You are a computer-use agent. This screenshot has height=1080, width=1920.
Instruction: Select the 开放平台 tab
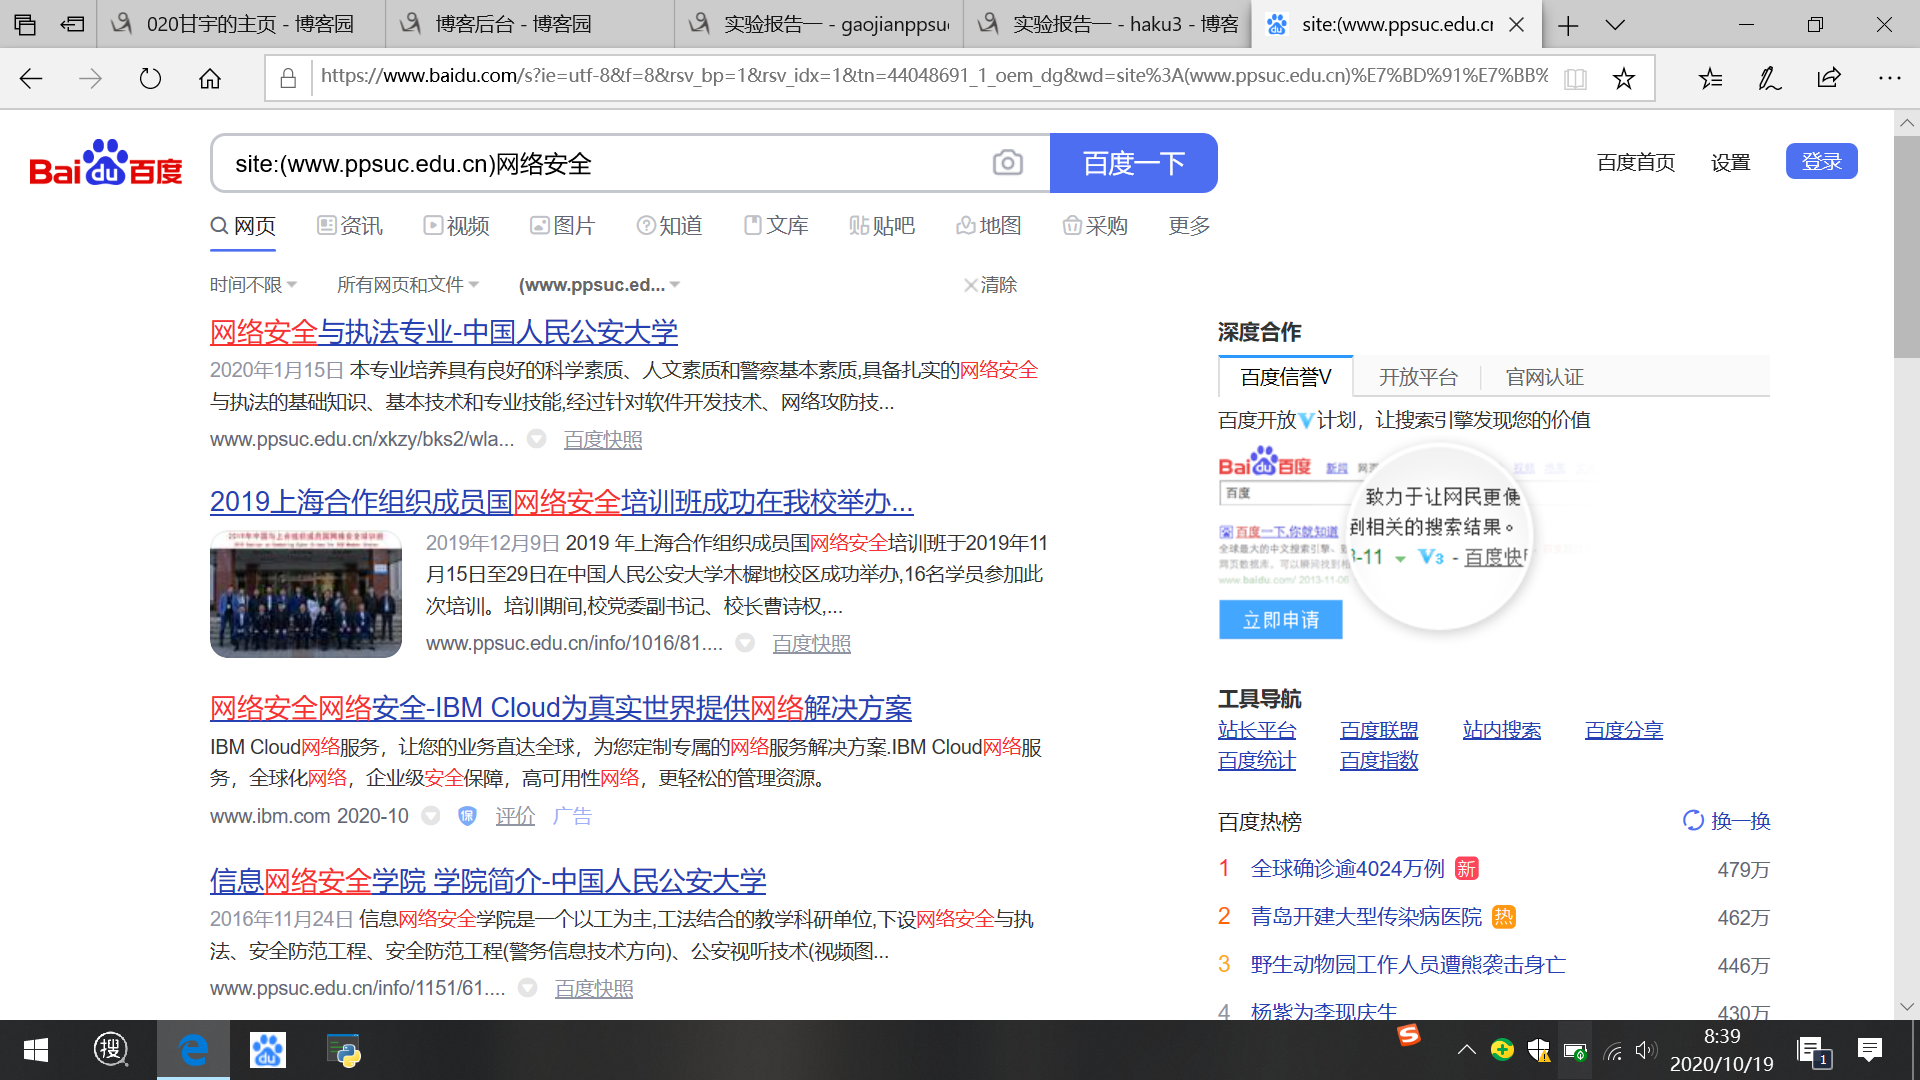point(1418,377)
